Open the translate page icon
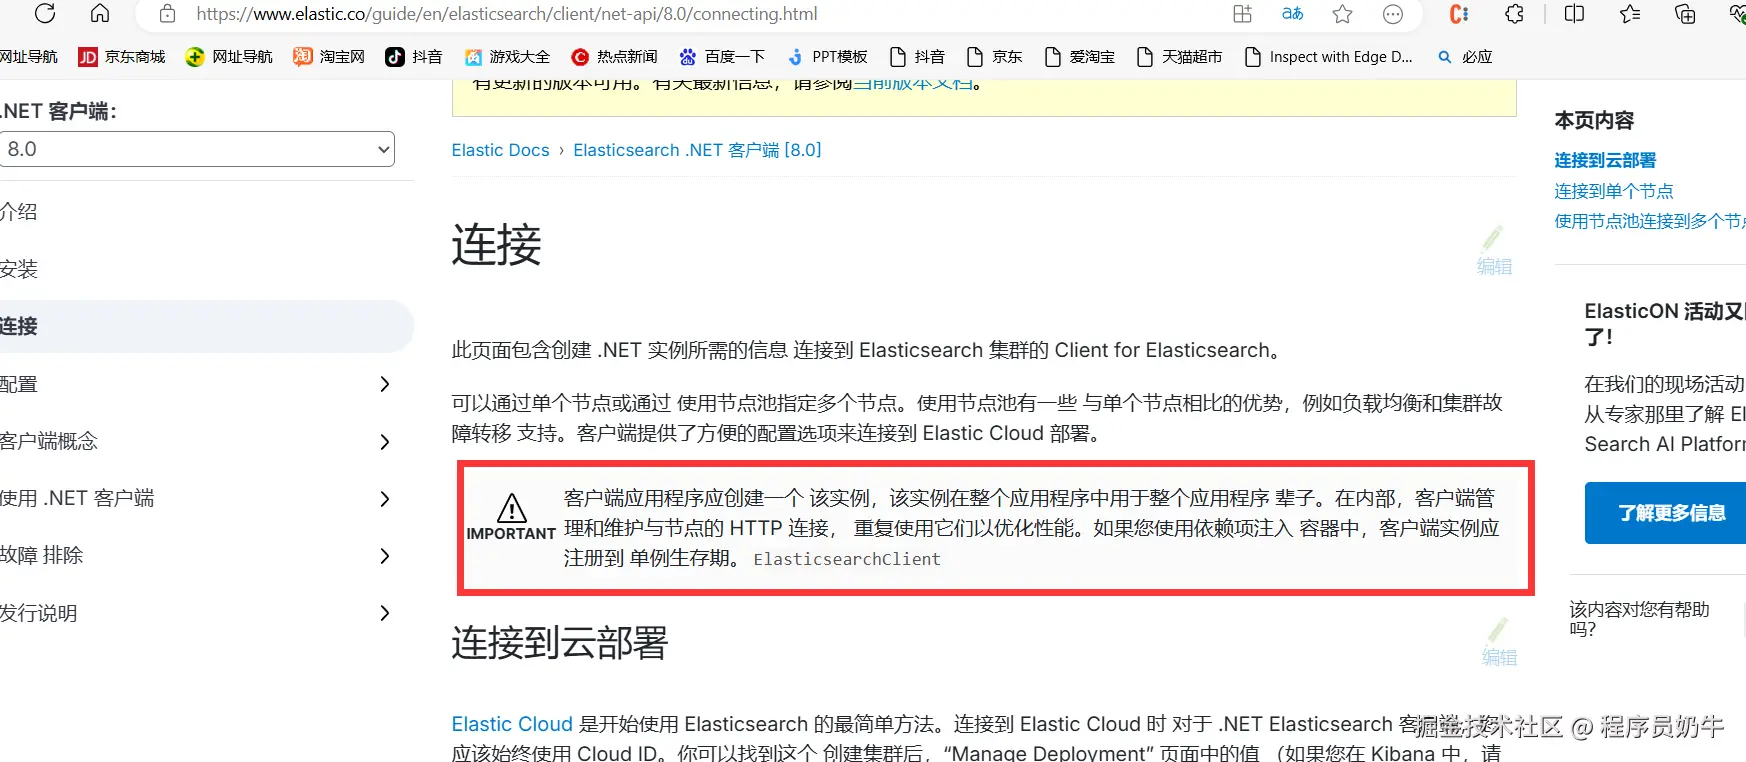Viewport: 1746px width, 762px height. (x=1293, y=14)
